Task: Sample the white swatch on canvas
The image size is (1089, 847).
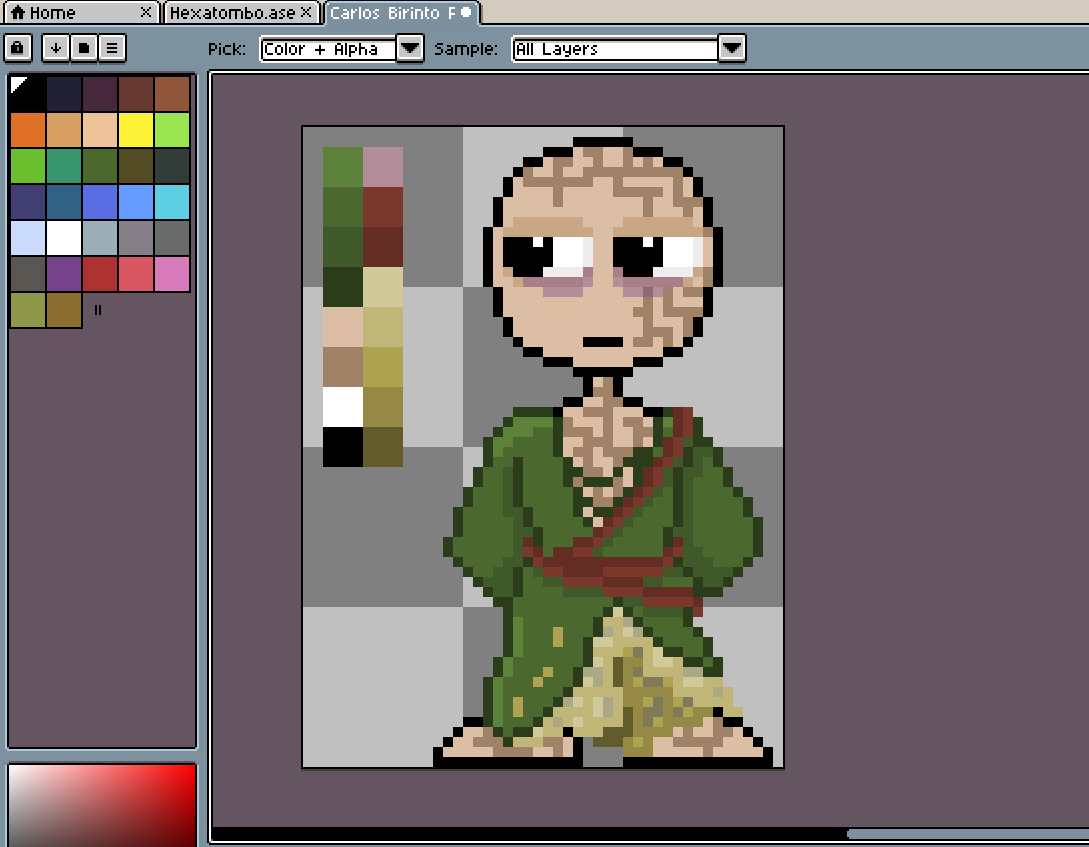Action: [x=343, y=406]
